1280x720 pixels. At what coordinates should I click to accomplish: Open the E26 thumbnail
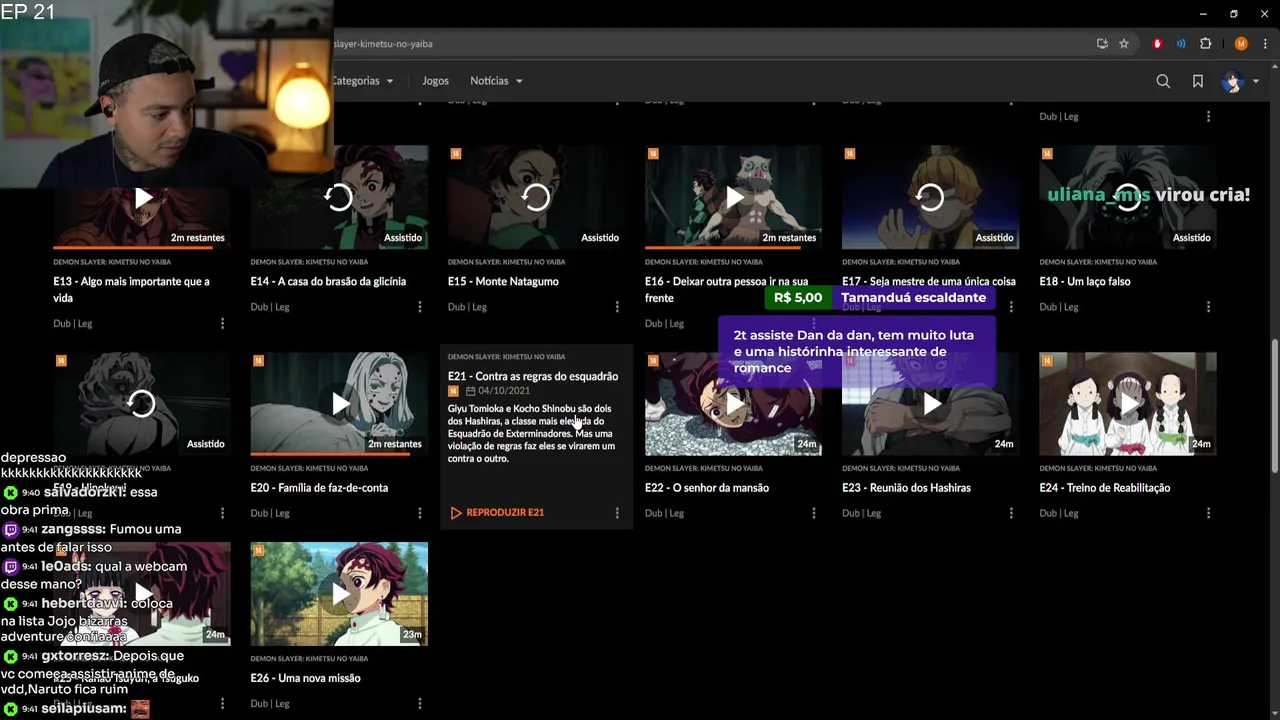click(x=339, y=594)
